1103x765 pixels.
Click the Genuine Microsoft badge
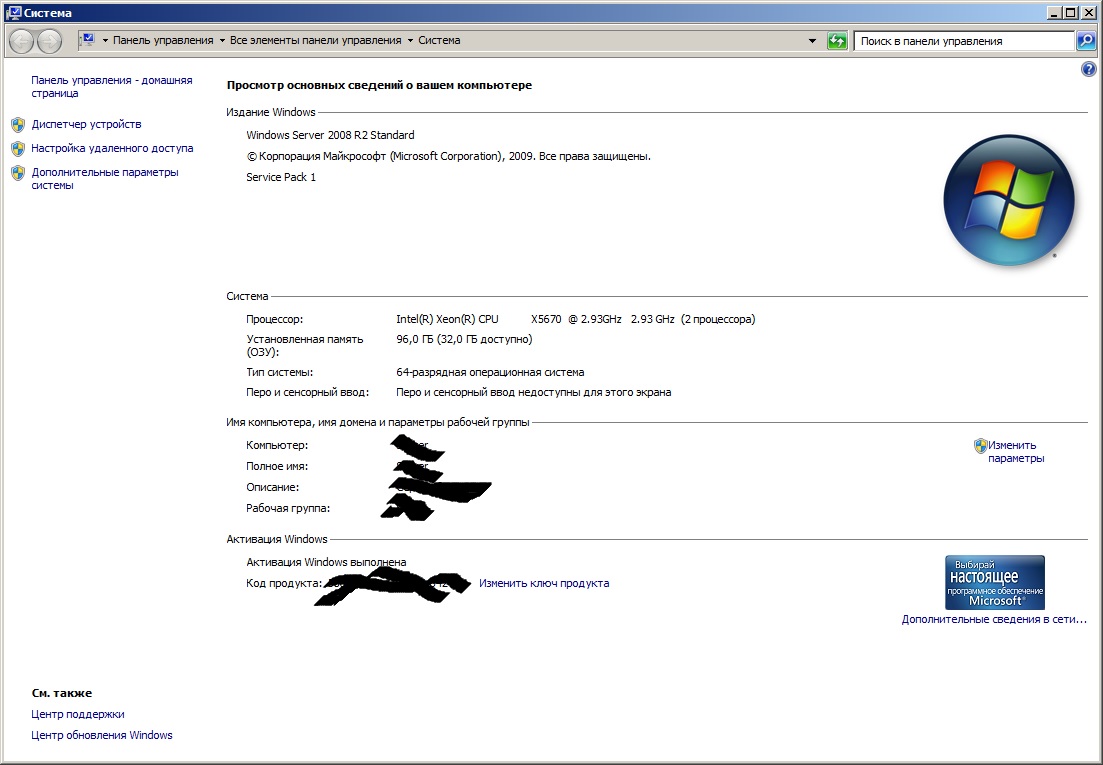pos(994,582)
